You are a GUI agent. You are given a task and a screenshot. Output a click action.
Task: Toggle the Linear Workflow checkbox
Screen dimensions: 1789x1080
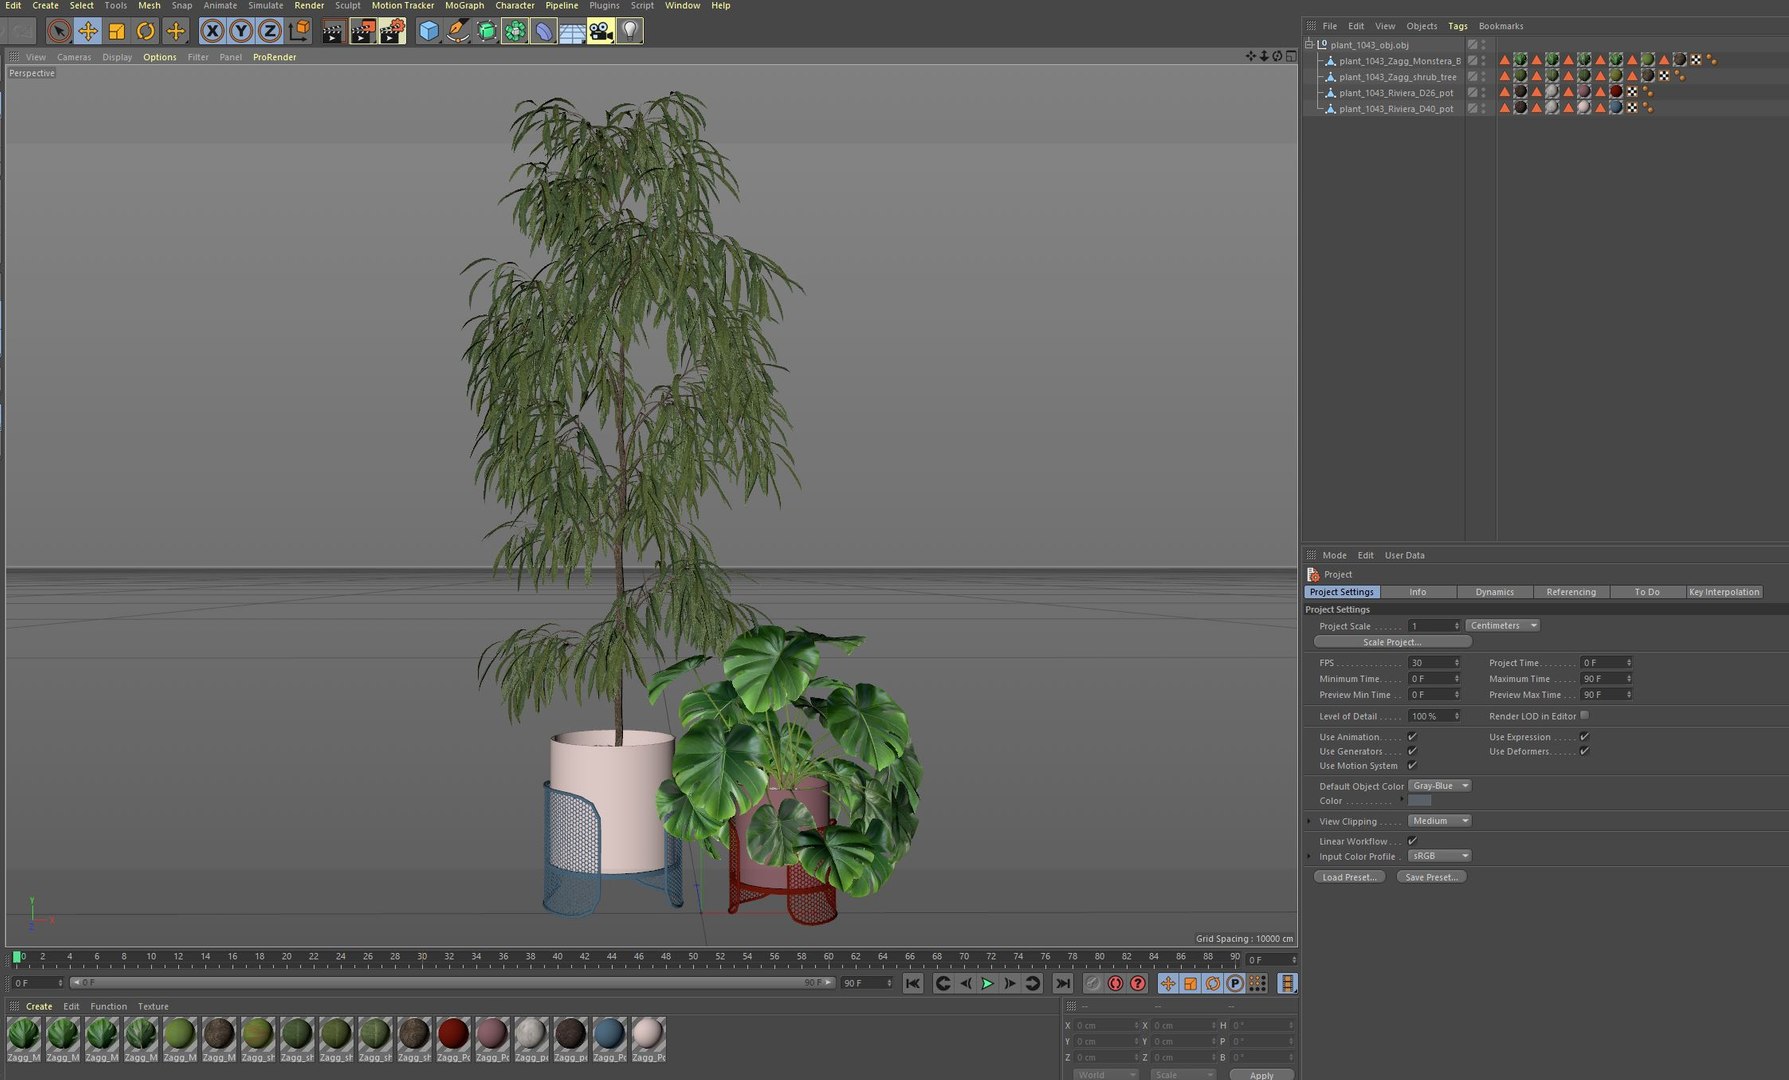click(x=1412, y=841)
